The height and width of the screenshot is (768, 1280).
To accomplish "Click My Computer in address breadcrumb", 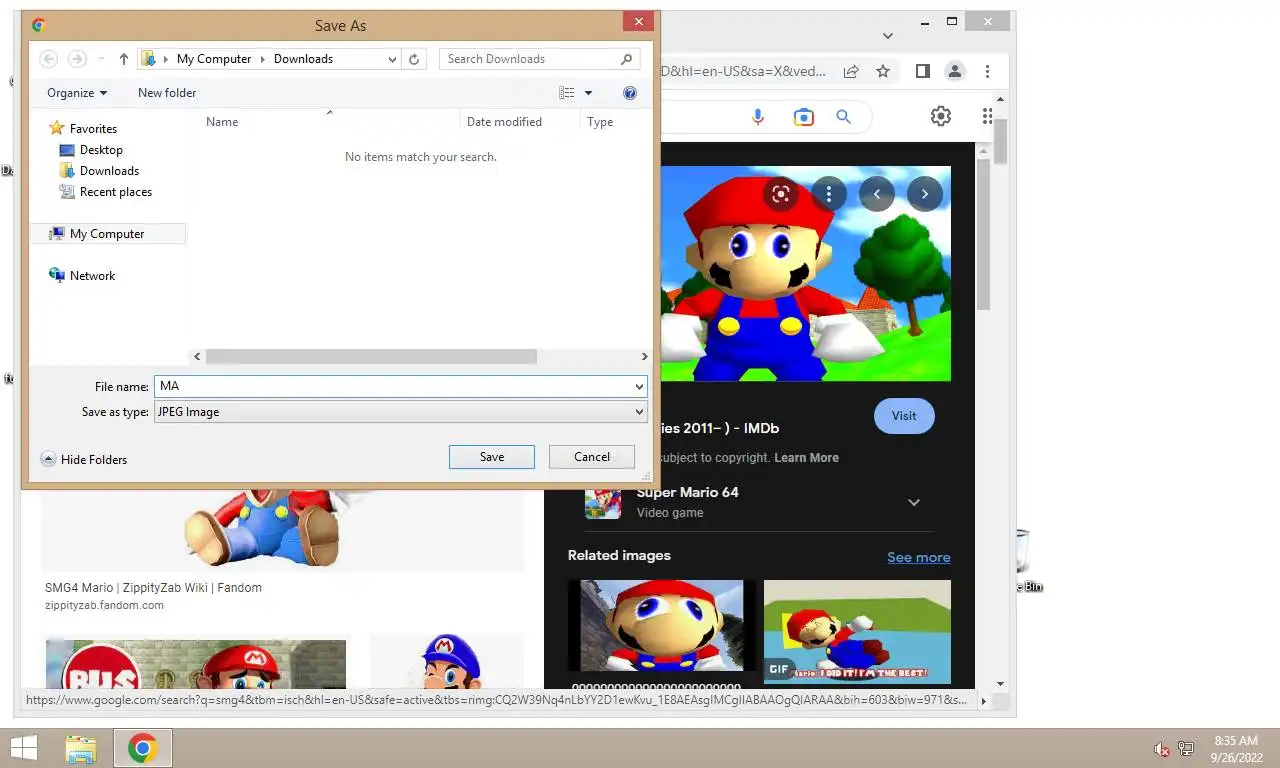I will [x=214, y=59].
